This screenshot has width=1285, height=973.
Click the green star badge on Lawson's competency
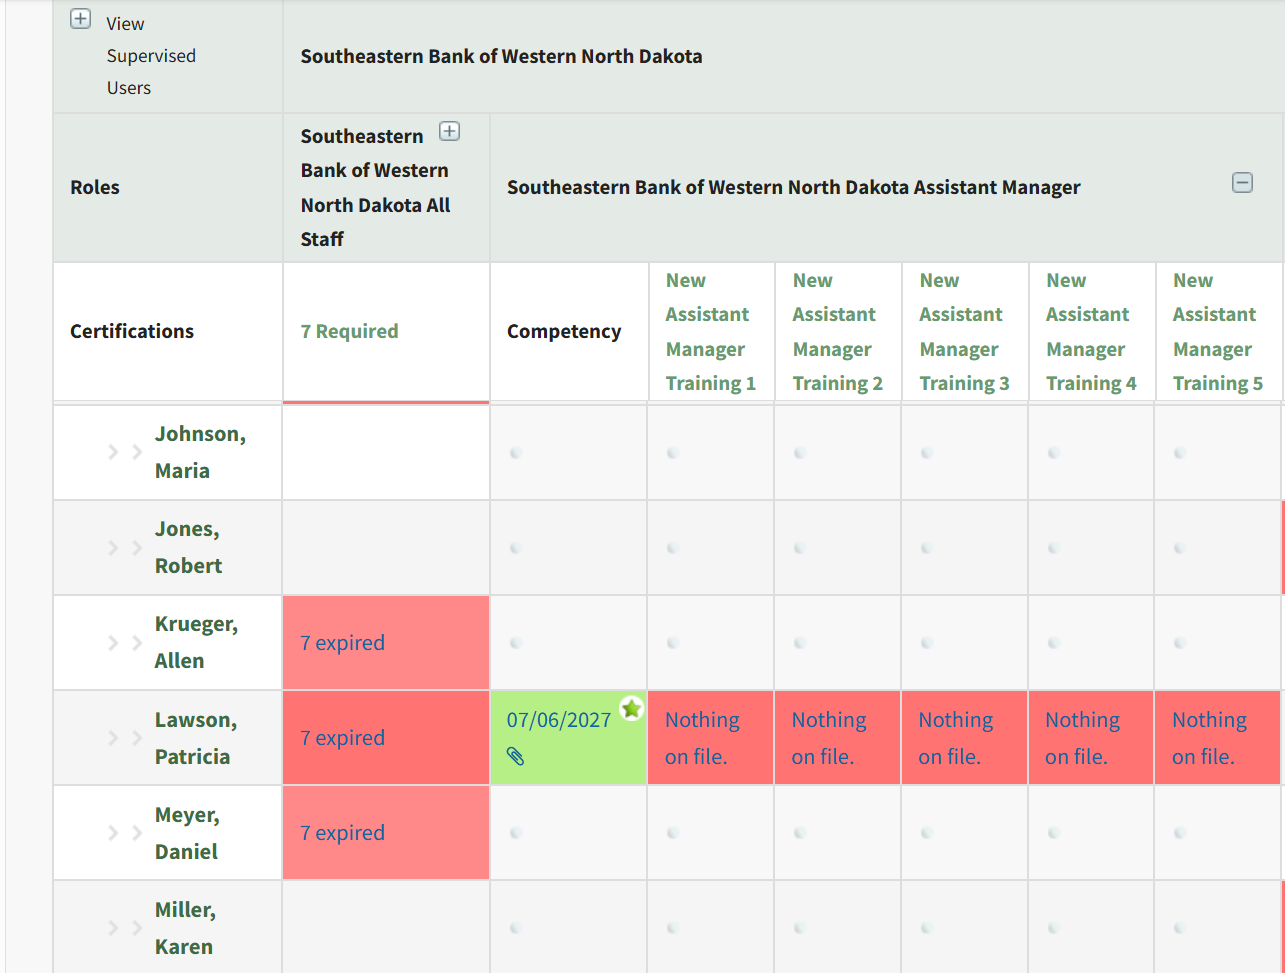631,709
